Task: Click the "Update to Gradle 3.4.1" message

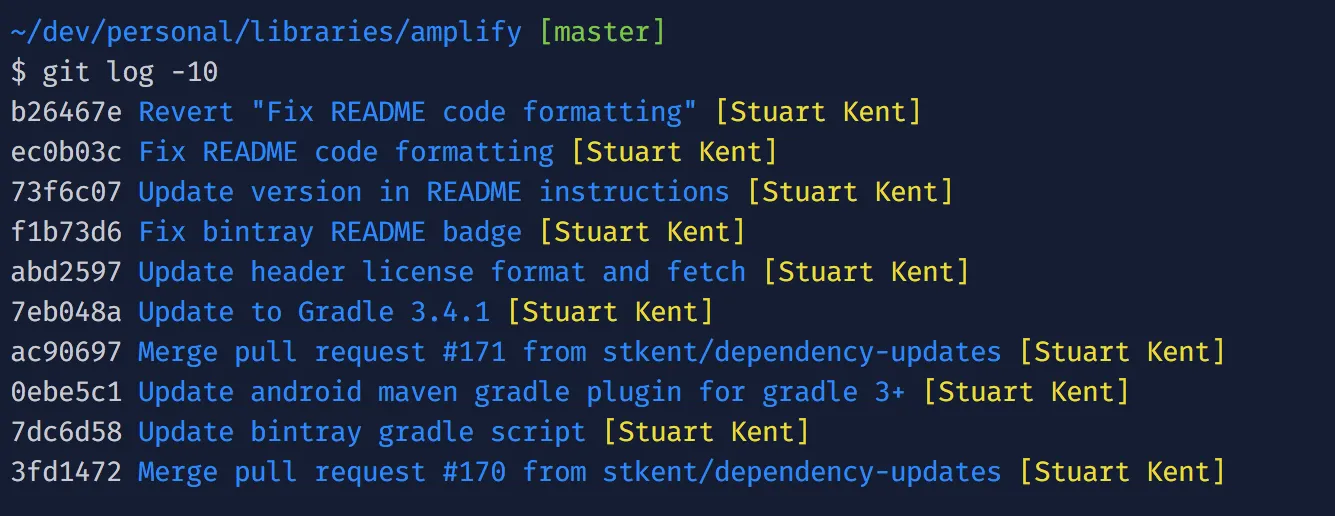Action: (x=314, y=312)
